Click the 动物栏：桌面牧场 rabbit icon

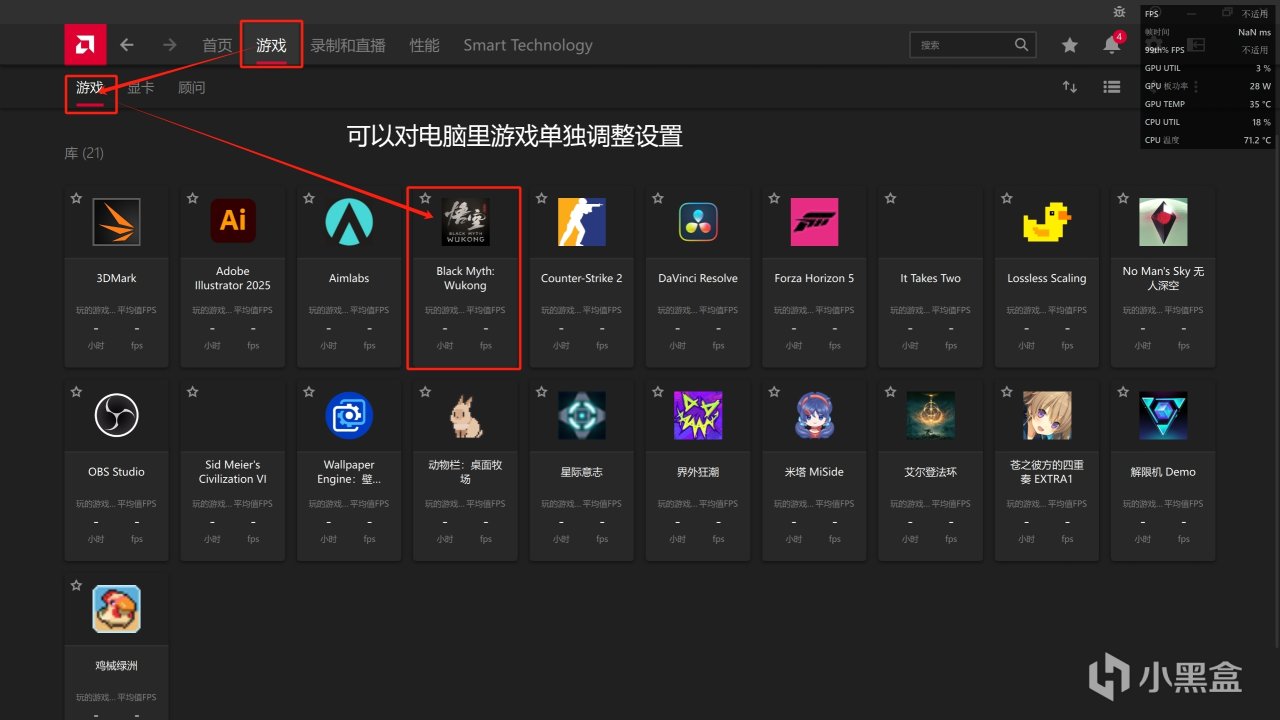point(465,415)
